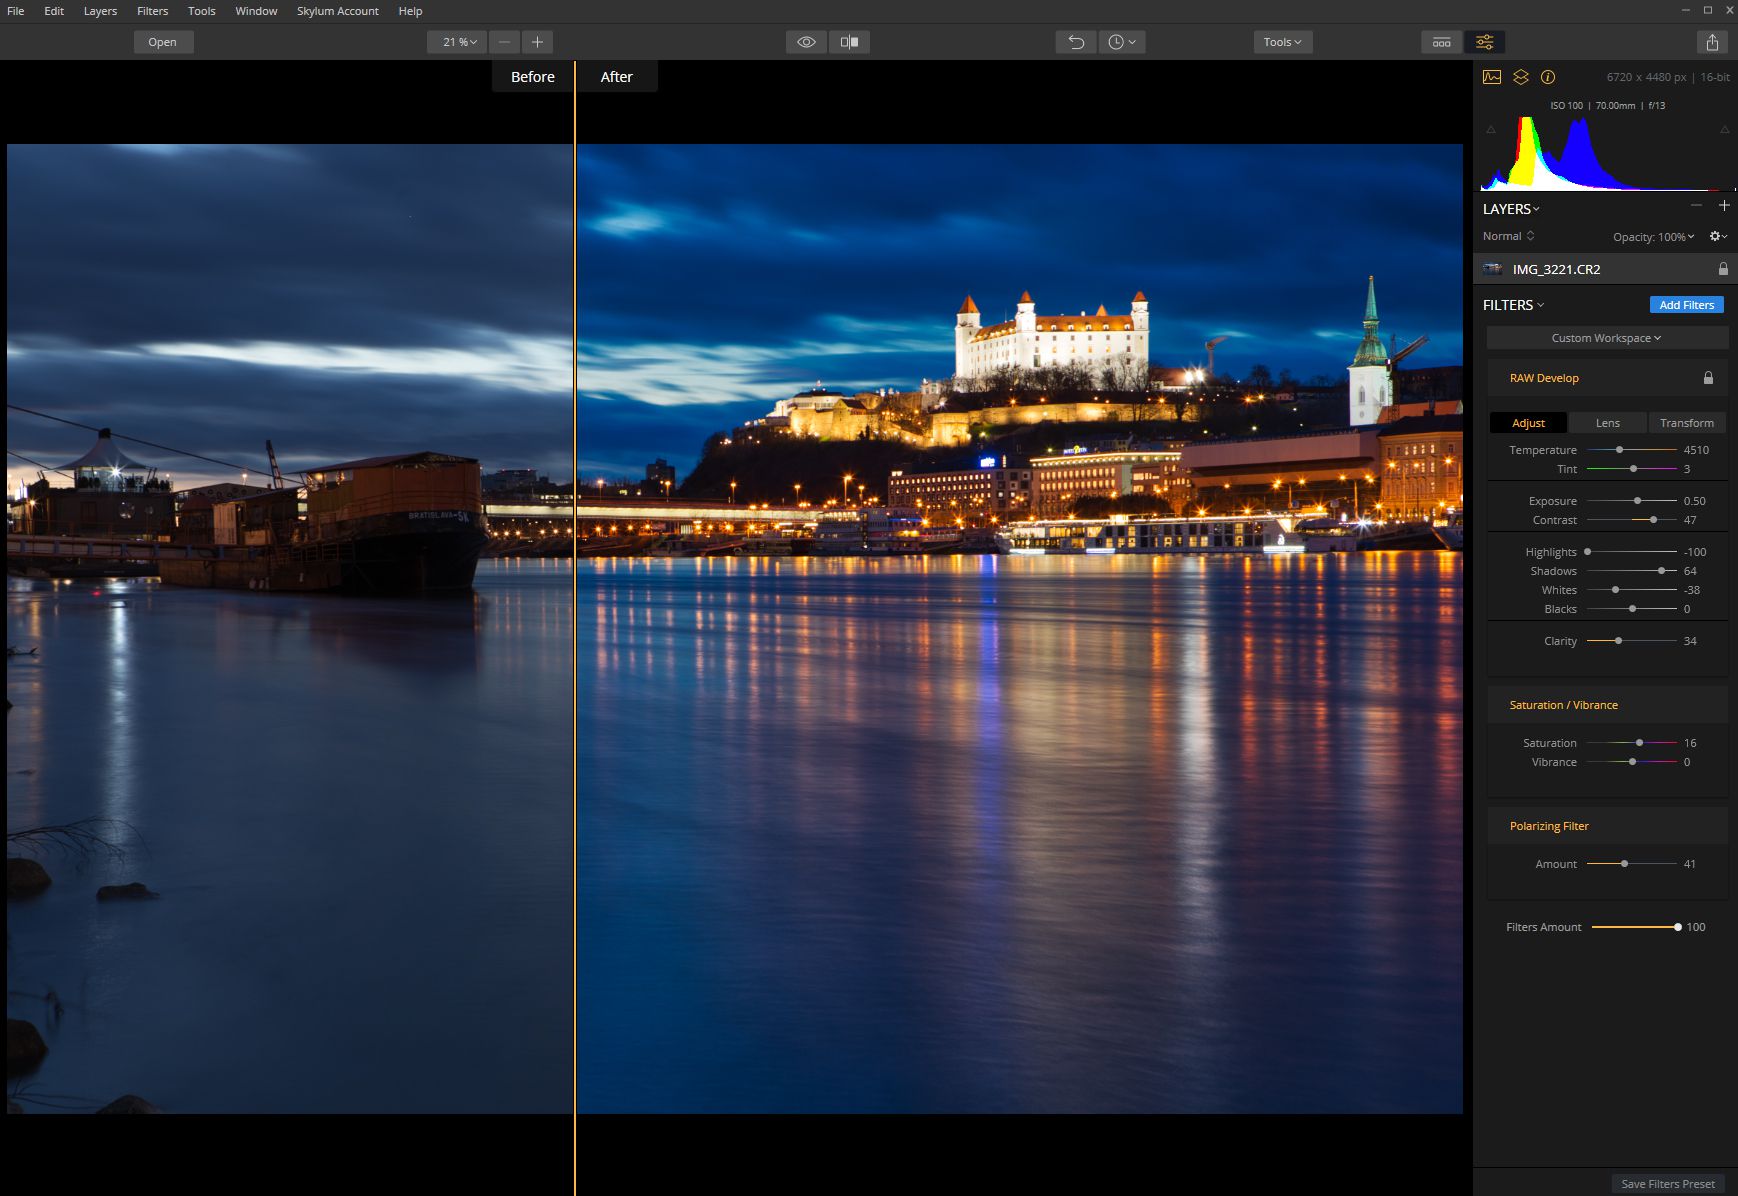Toggle the side panel sliders icon
Image resolution: width=1738 pixels, height=1196 pixels.
click(1485, 42)
